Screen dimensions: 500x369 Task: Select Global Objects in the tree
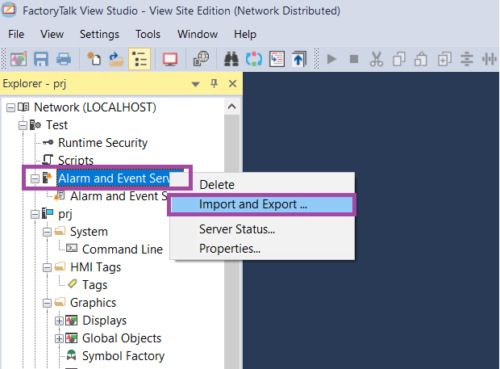pyautogui.click(x=122, y=338)
